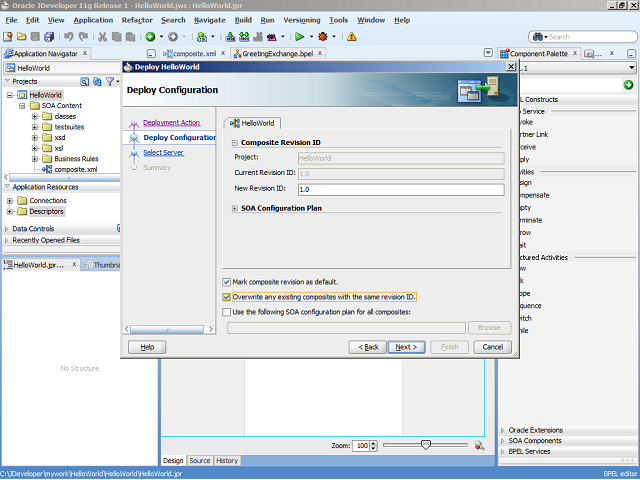Select Descriptors in Application Resources
640x480 pixels.
pos(46,211)
